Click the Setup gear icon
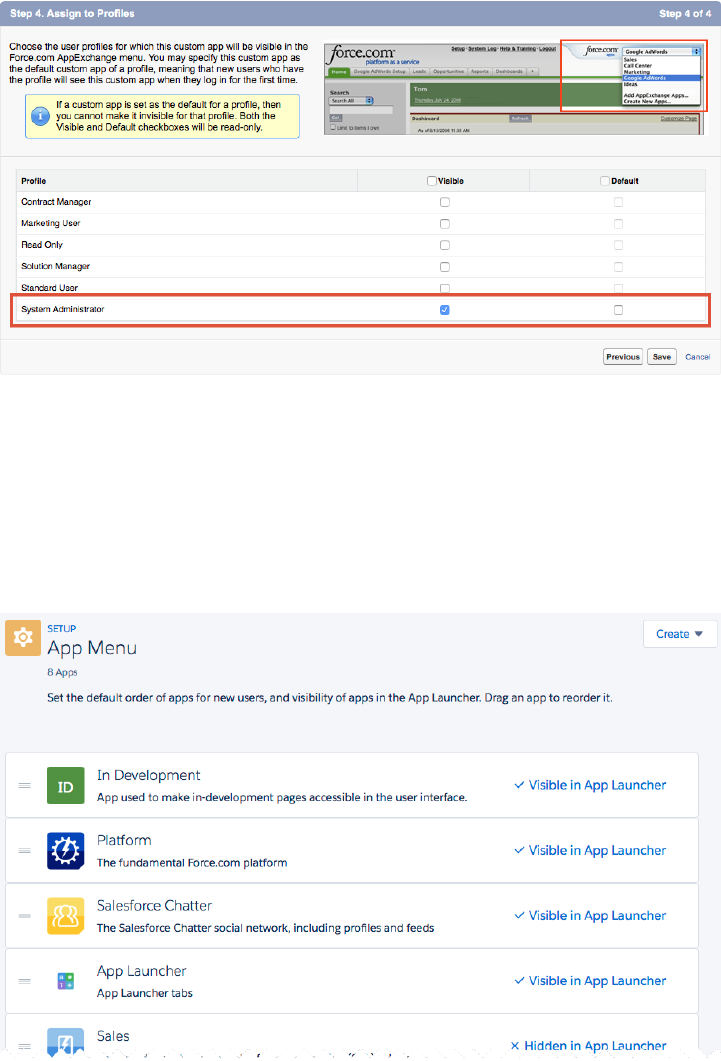Viewport: 721px width, 1061px height. pyautogui.click(x=23, y=637)
